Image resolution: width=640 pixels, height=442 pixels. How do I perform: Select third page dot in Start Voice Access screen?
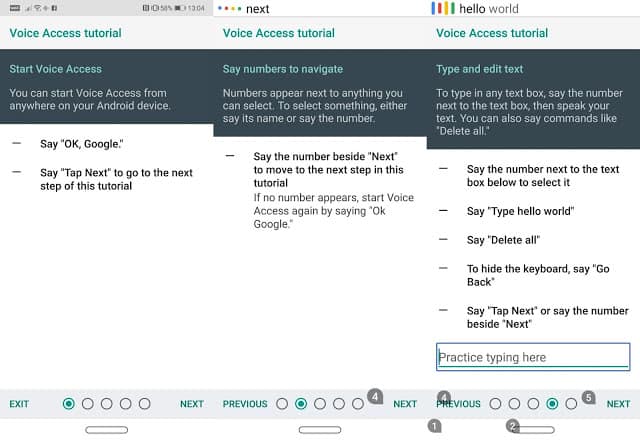point(107,404)
